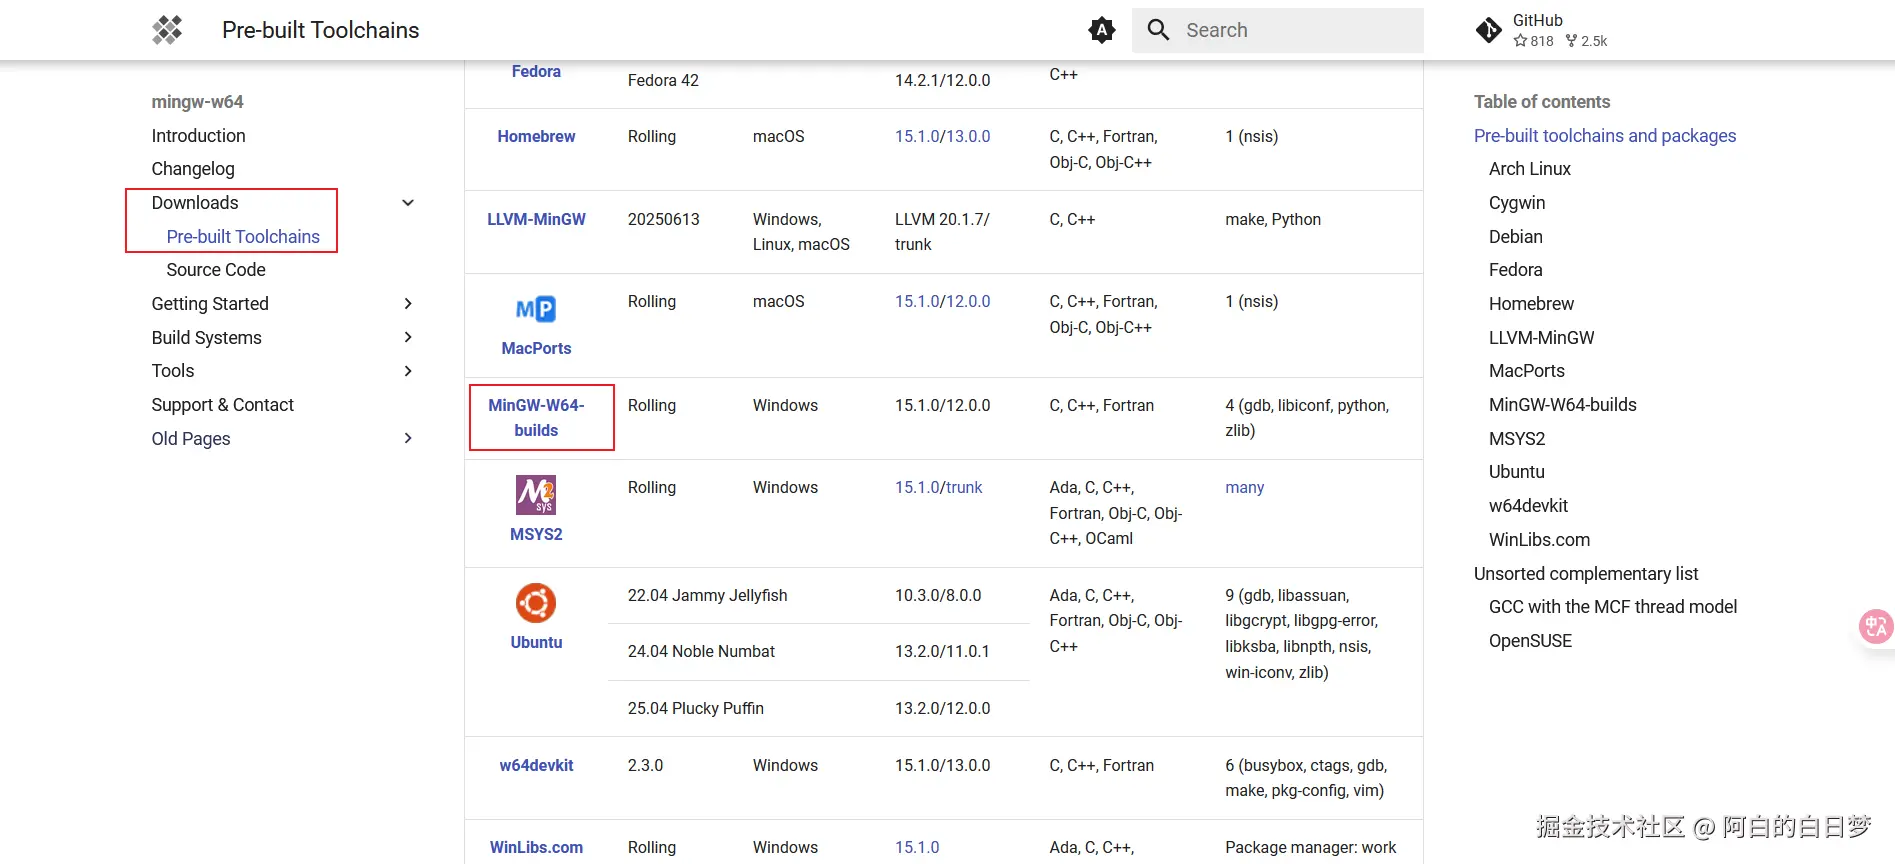
Task: Click the mingw-w64 site logo icon
Action: [x=167, y=30]
